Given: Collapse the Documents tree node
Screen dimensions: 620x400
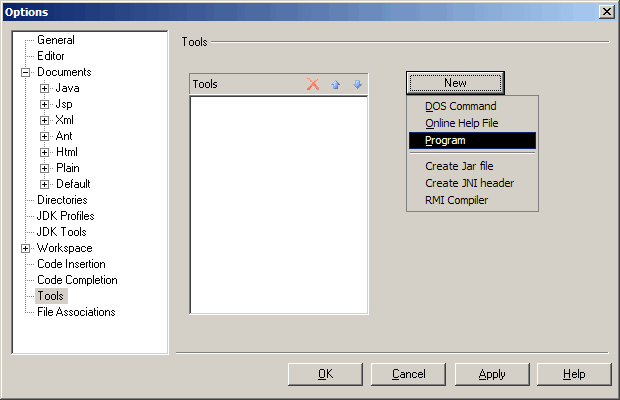Looking at the screenshot, I should coord(26,72).
